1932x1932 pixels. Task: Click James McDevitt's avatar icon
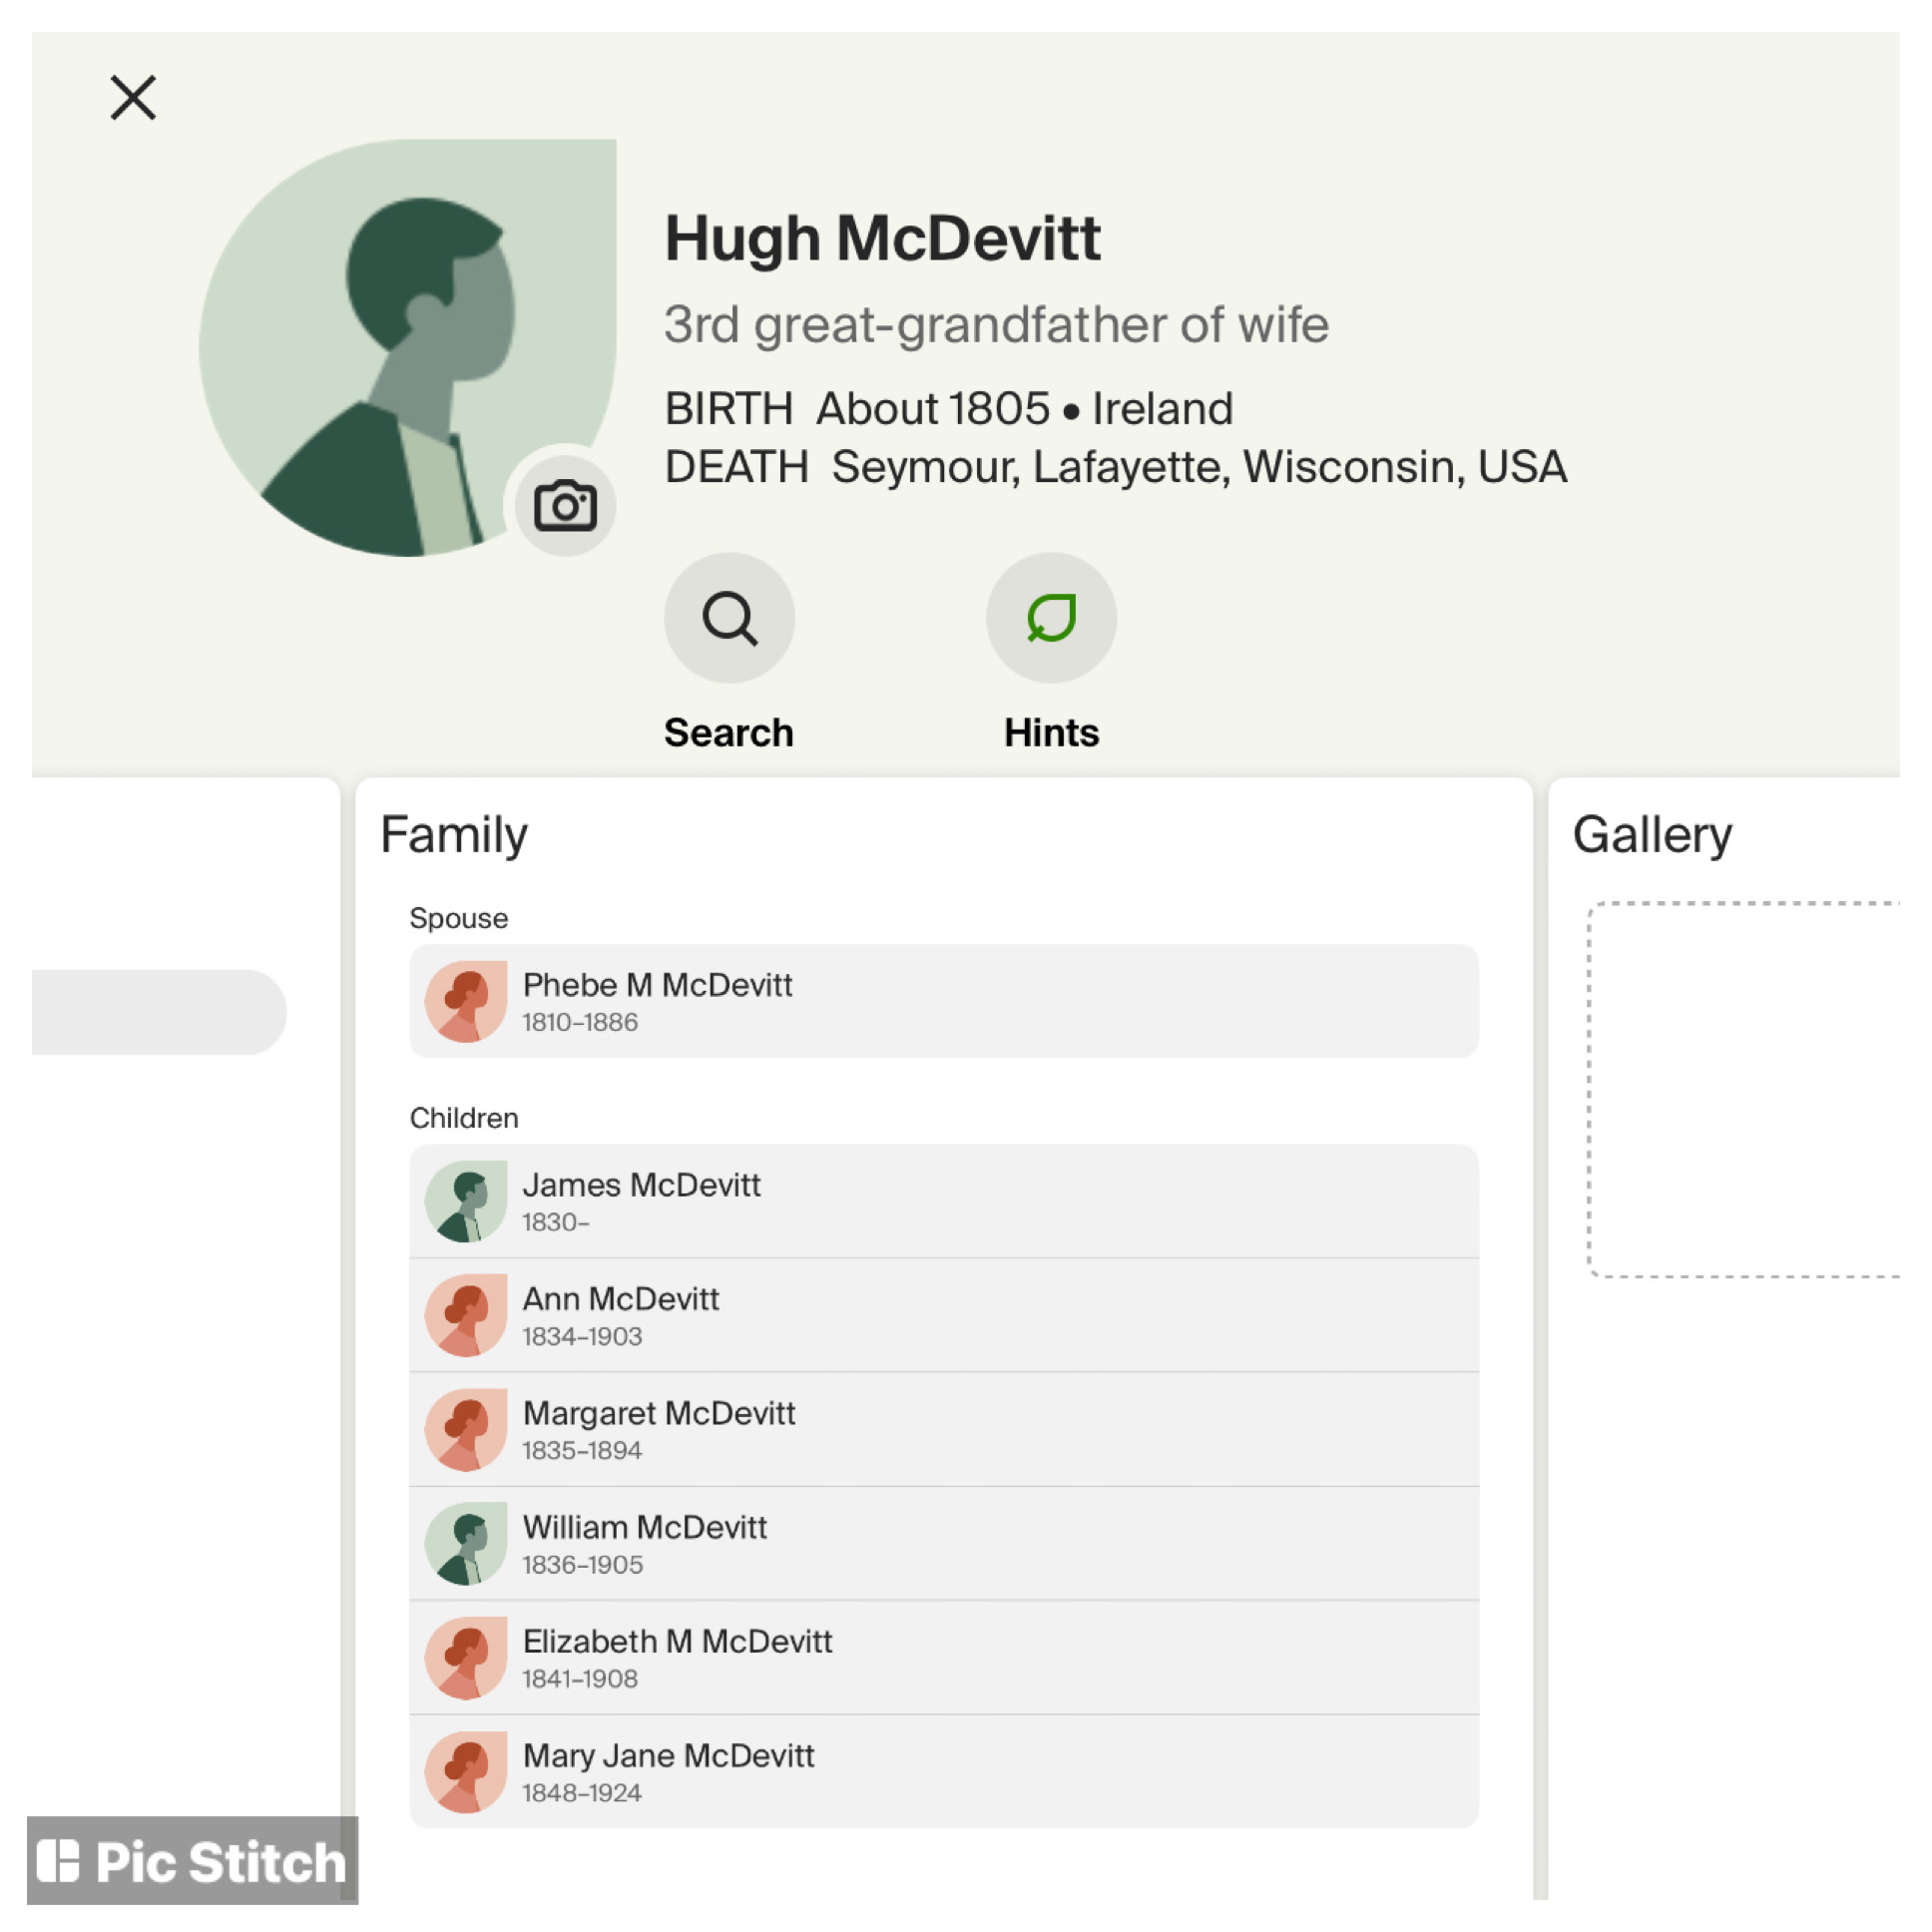tap(465, 1201)
